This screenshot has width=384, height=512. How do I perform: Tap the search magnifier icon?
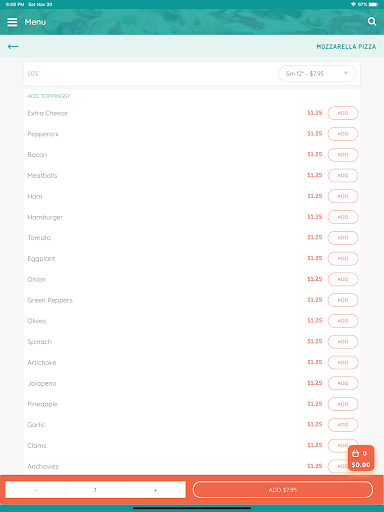point(372,22)
